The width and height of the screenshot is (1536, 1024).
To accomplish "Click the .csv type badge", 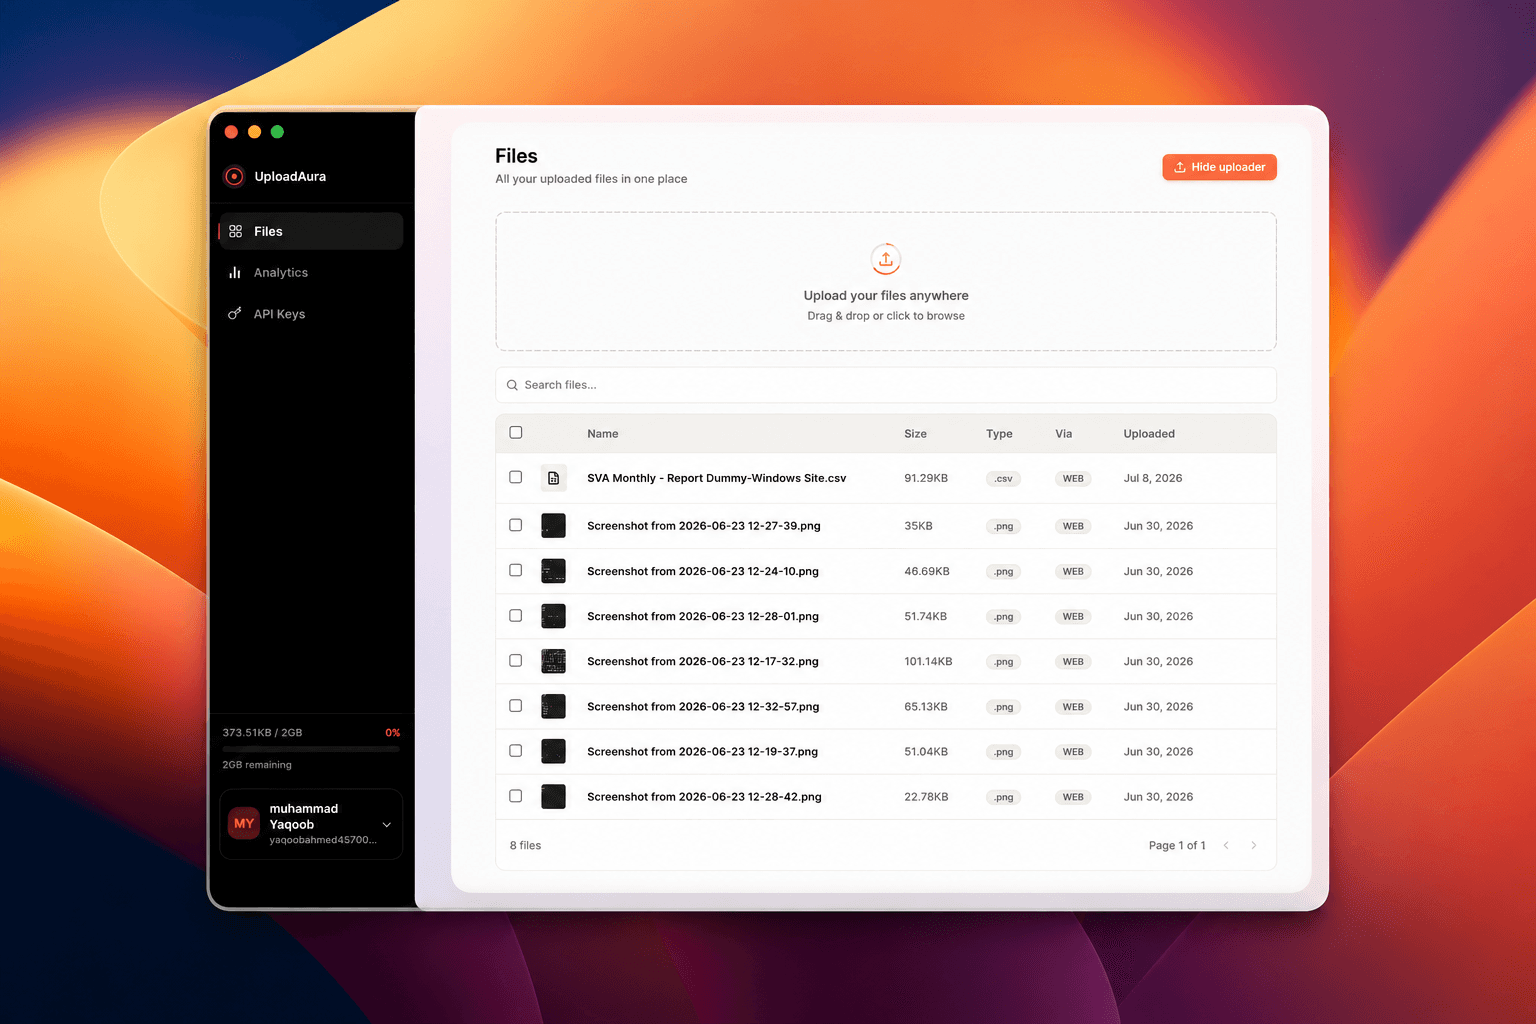I will point(1003,479).
